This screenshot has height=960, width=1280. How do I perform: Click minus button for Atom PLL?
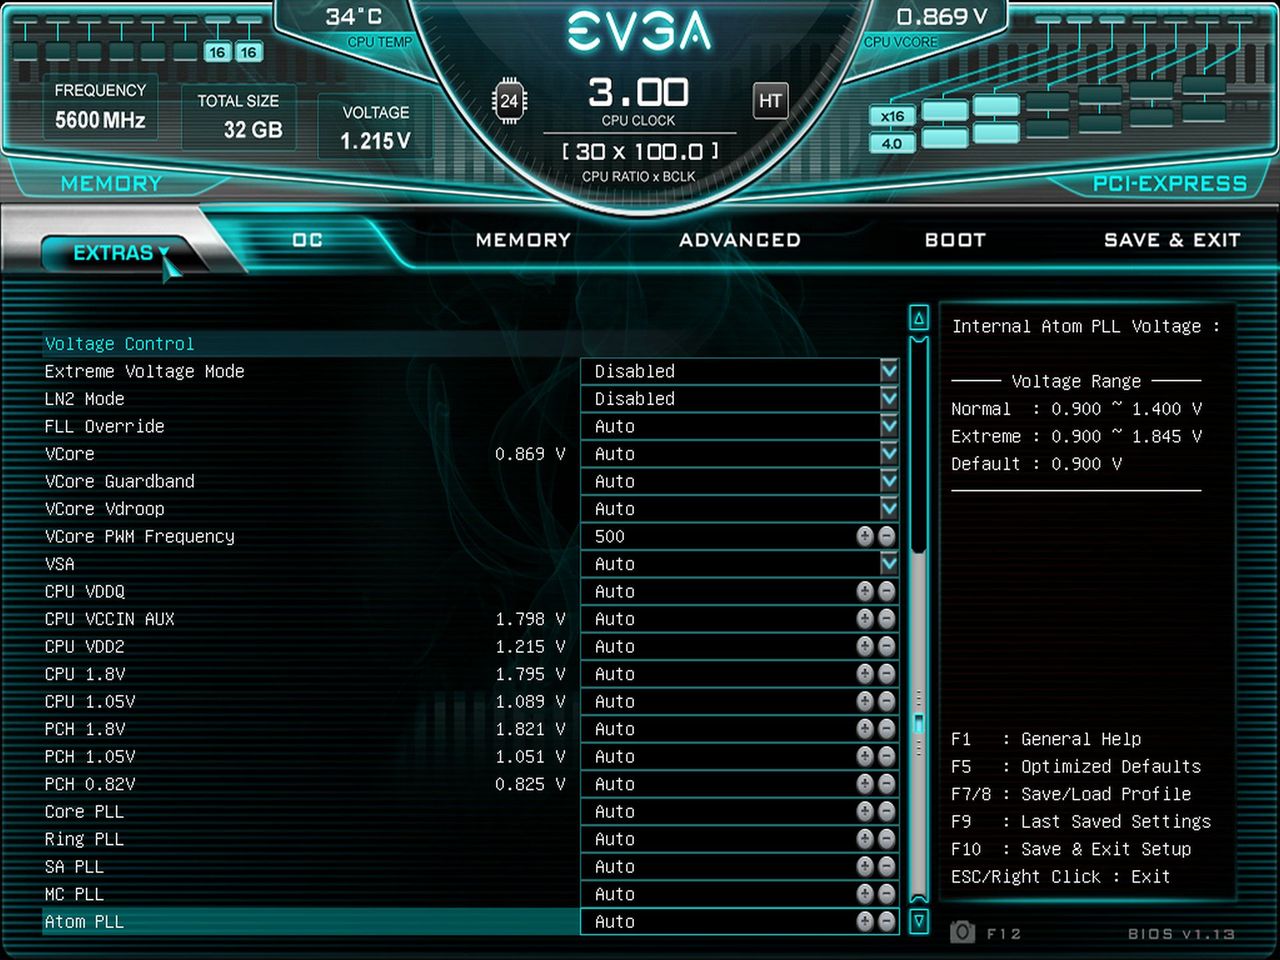tap(887, 921)
